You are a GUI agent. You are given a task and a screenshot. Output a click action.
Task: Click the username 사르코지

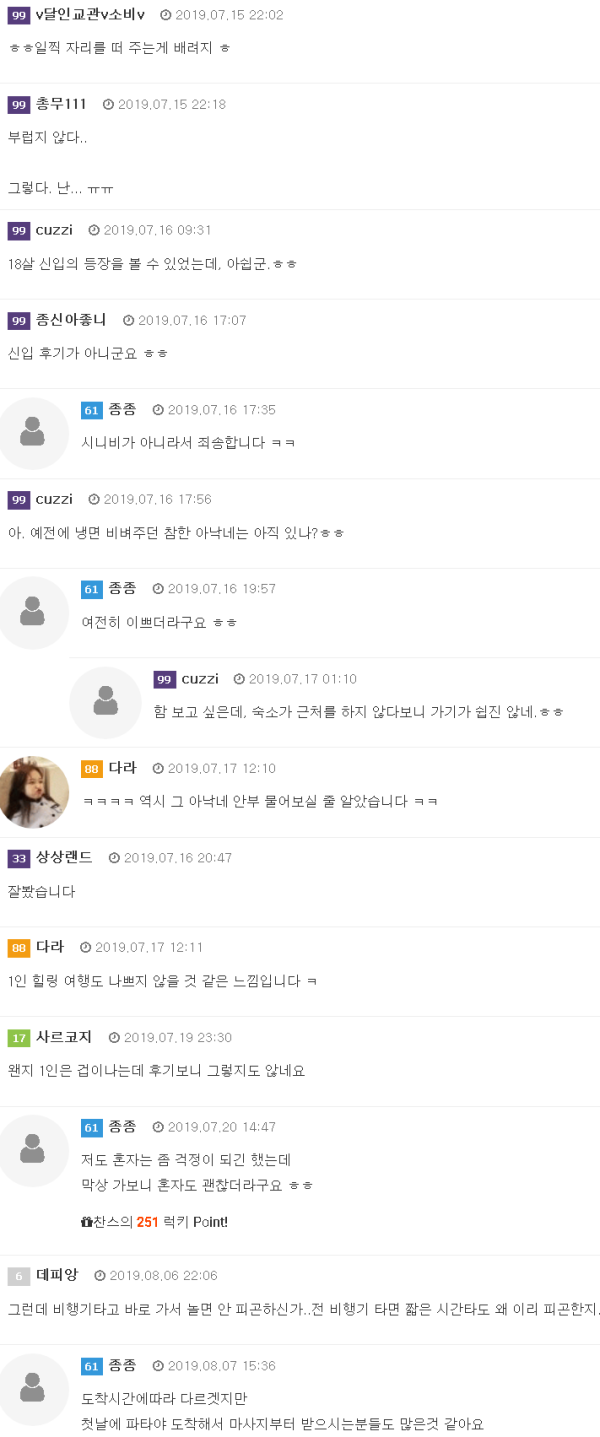64,1038
